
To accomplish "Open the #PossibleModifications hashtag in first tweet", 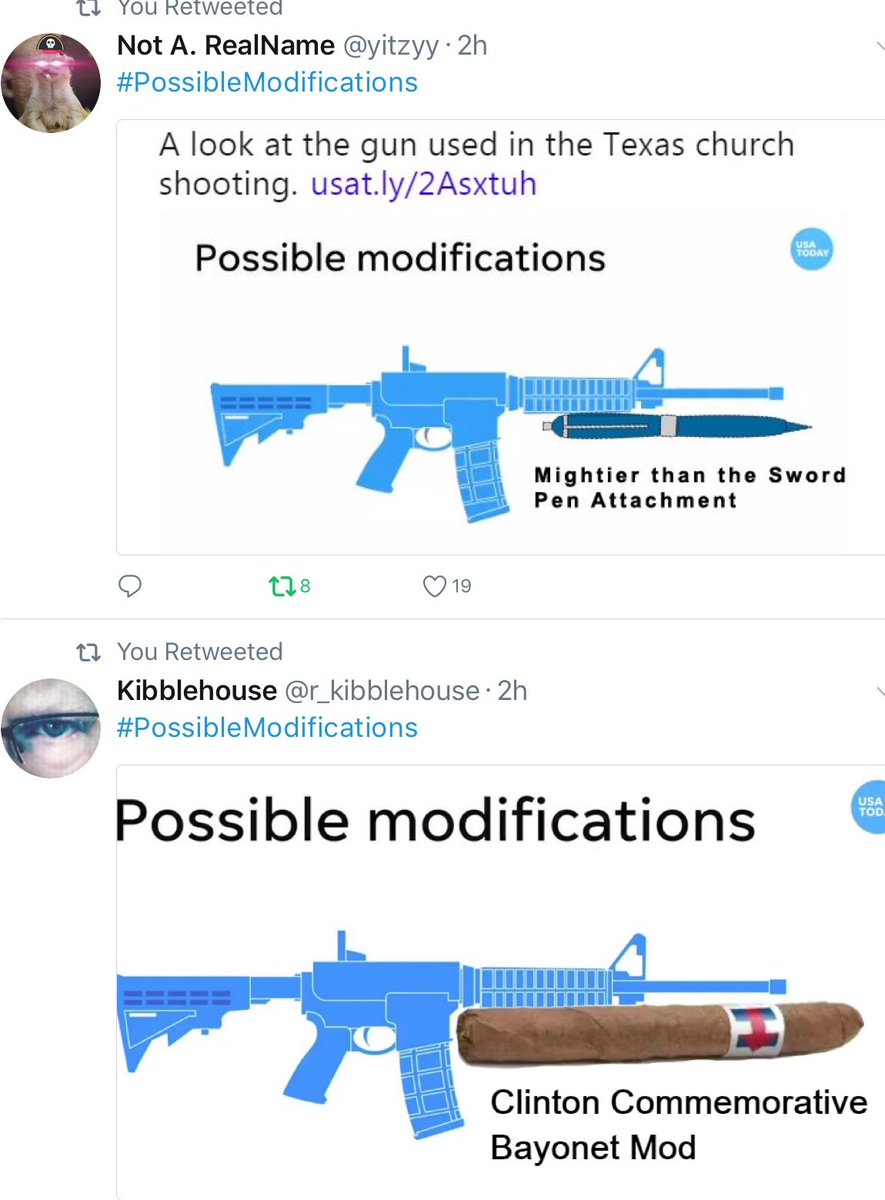I will point(267,81).
